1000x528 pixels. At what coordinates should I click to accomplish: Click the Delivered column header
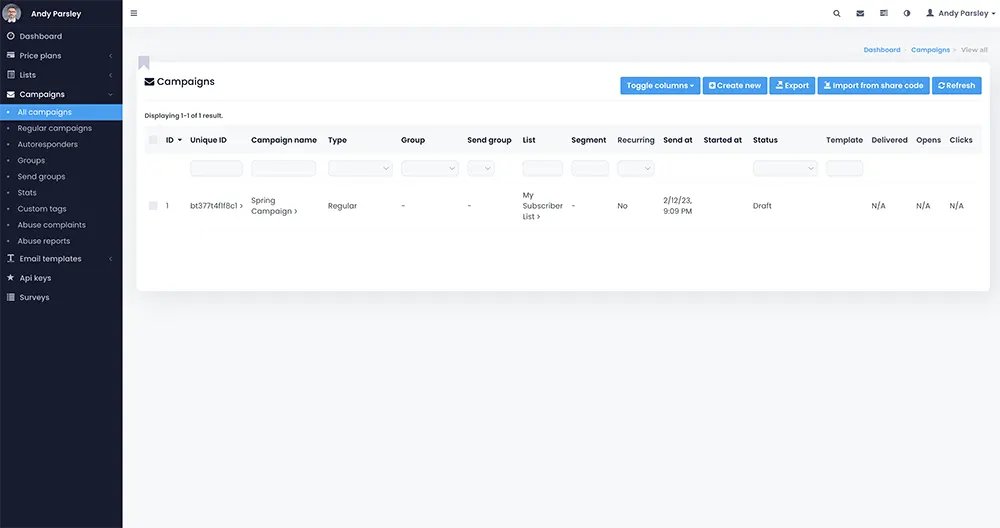[890, 140]
